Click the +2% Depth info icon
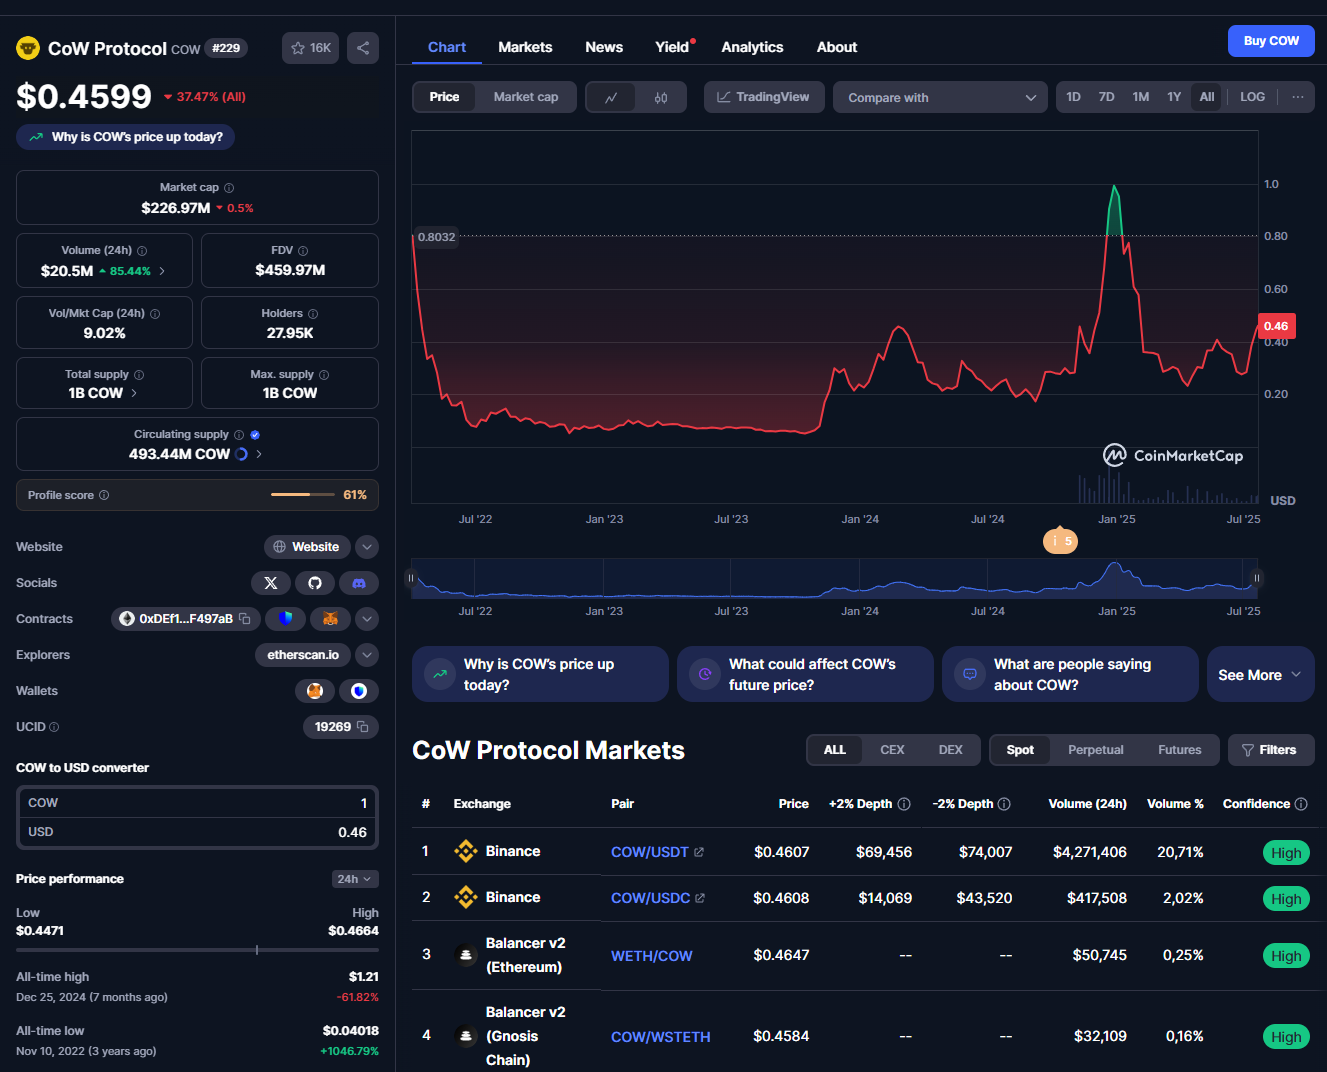The height and width of the screenshot is (1072, 1327). 904,804
